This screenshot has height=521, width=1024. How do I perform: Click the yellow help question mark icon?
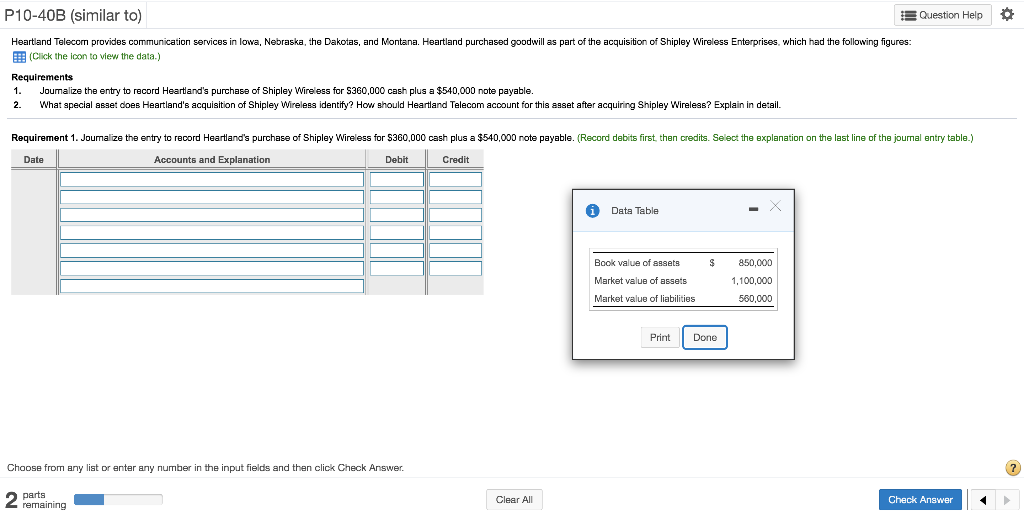click(x=1012, y=468)
